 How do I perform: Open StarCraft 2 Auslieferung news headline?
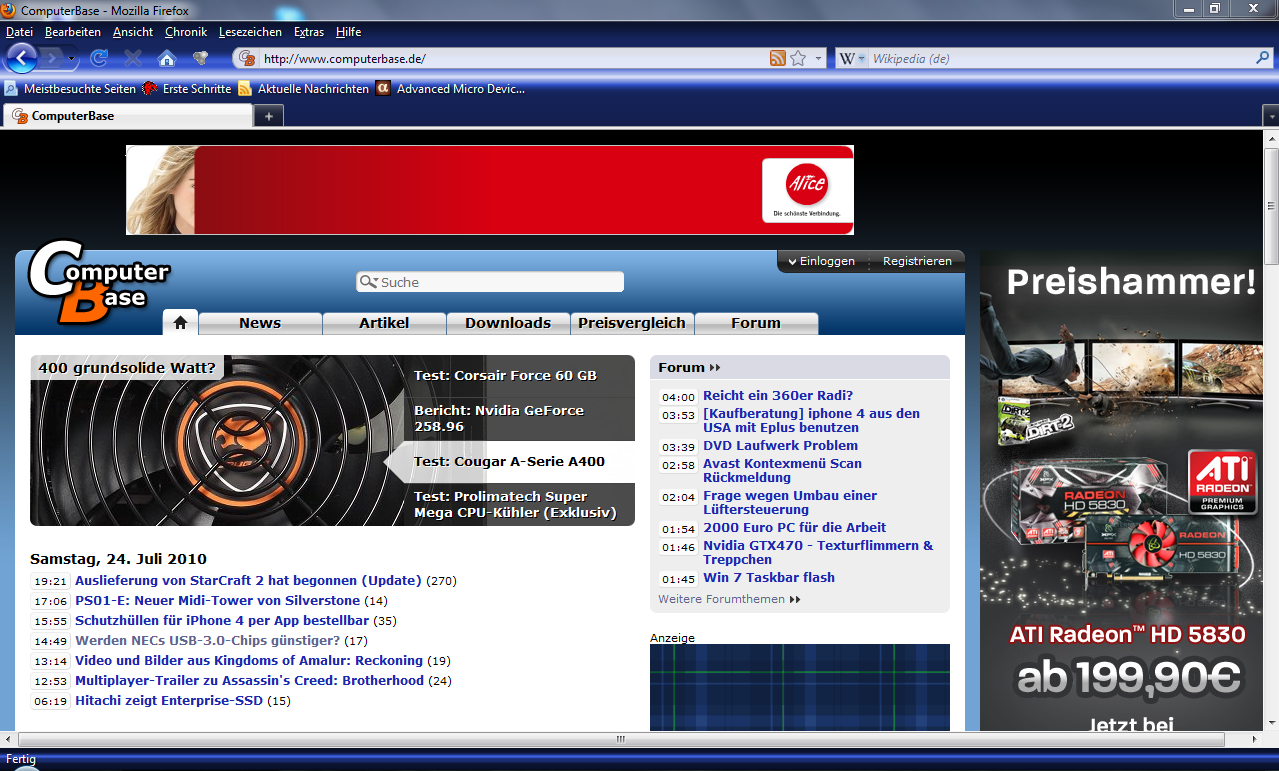[249, 581]
